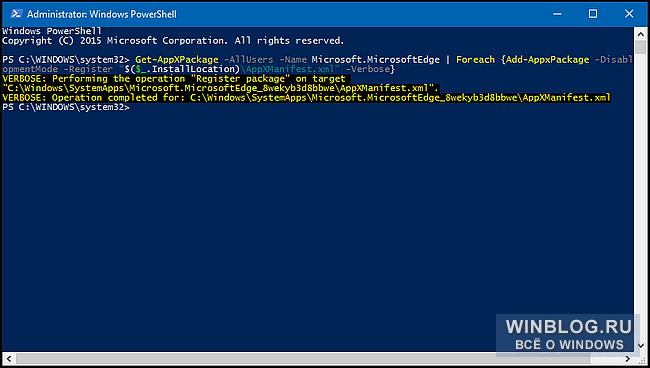Click the Administrator: Windows PowerShell title text
Viewport: 650px width, 368px height.
pos(102,14)
